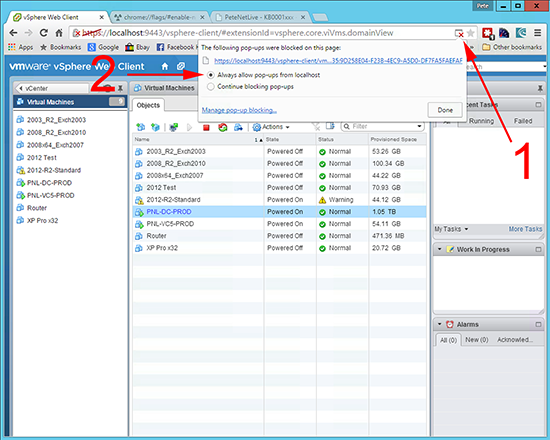Open the Google bookmark
550x440 pixels.
click(x=103, y=47)
